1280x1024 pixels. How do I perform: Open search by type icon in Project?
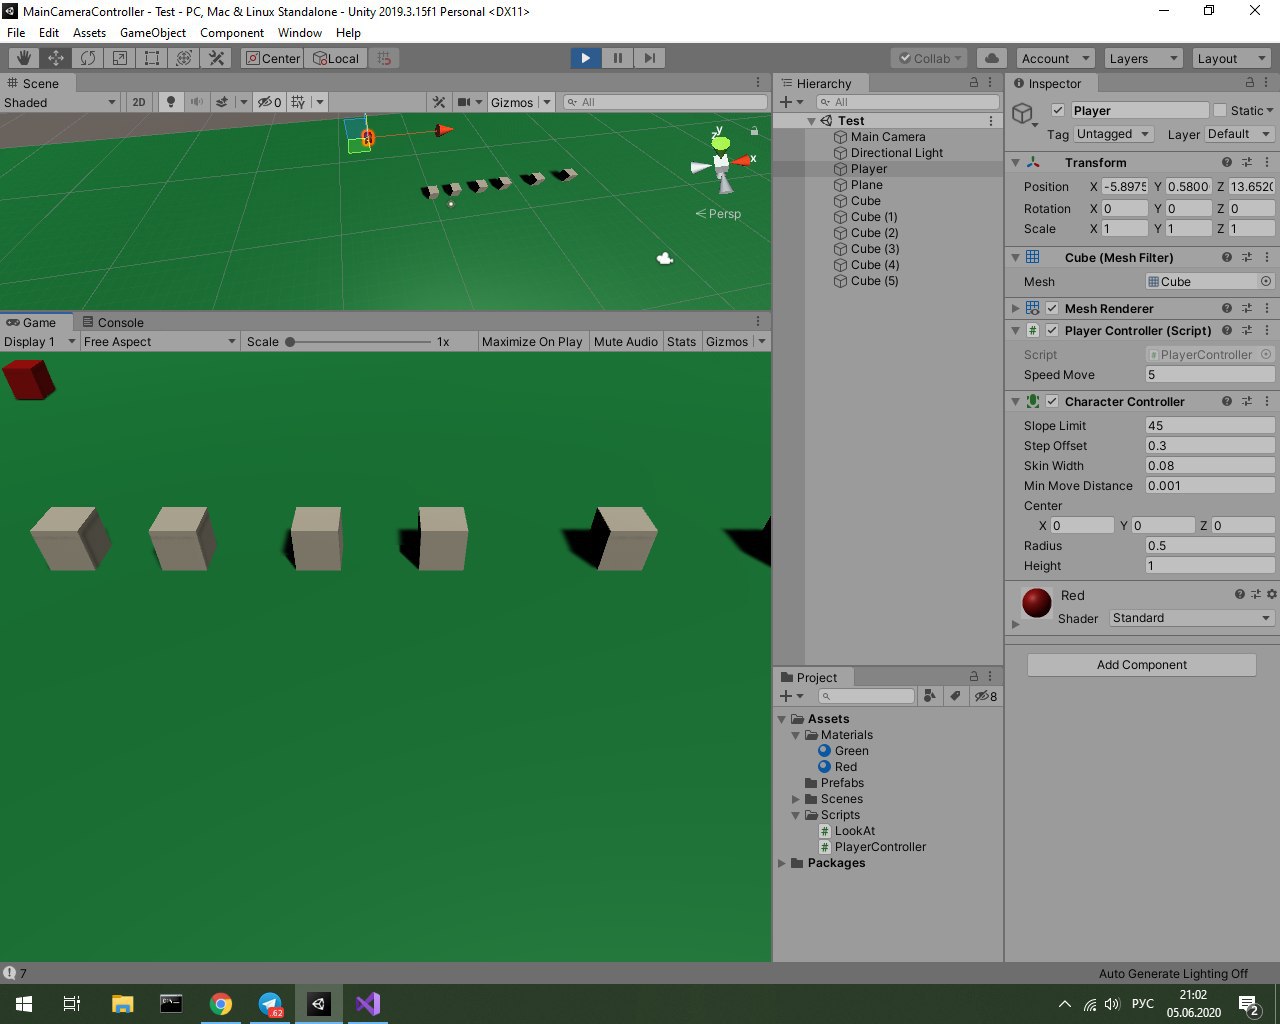pyautogui.click(x=930, y=696)
